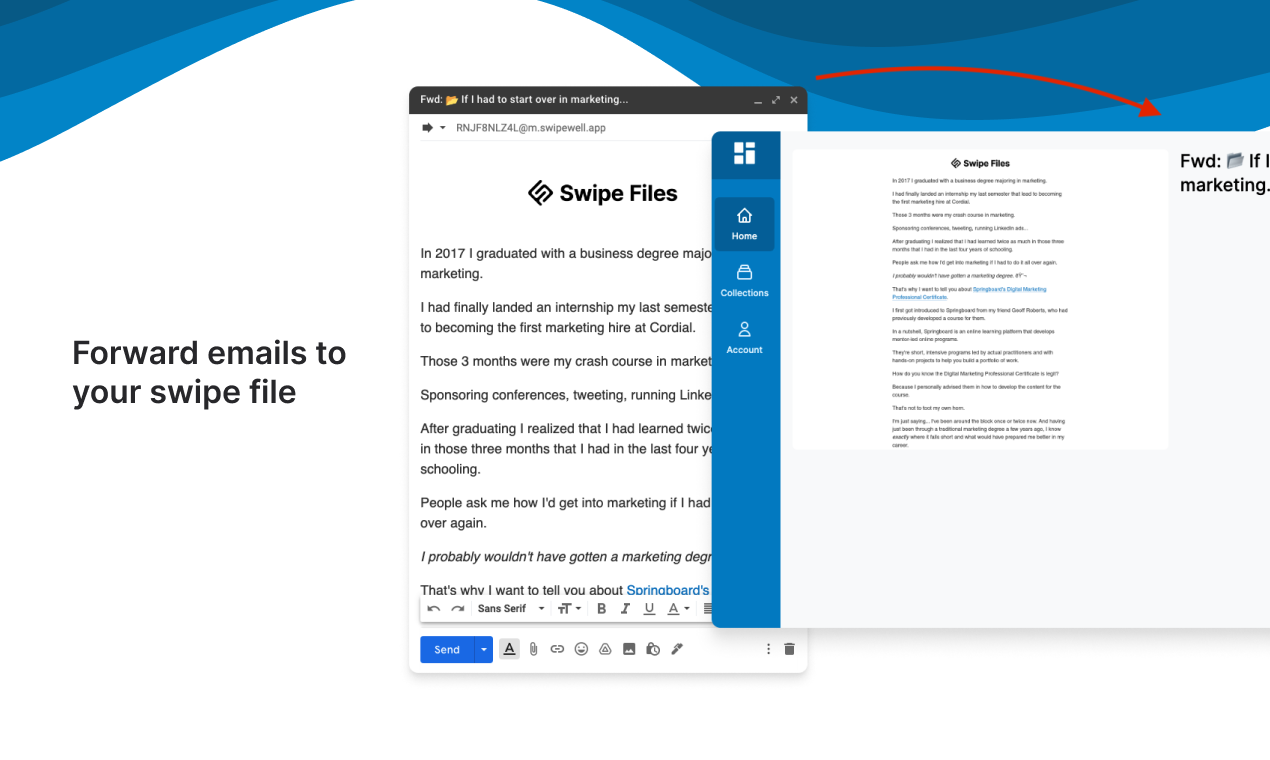Screen dimensions: 1270x760
Task: Open the saved email preview thumbnail
Action: 980,300
